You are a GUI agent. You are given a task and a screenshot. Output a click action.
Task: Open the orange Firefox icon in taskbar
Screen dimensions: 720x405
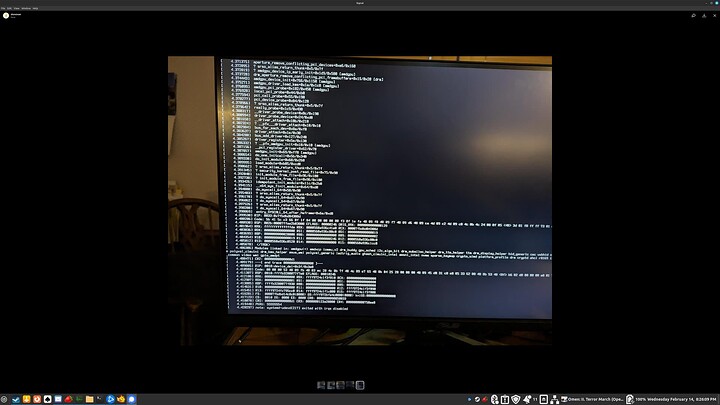pos(121,399)
